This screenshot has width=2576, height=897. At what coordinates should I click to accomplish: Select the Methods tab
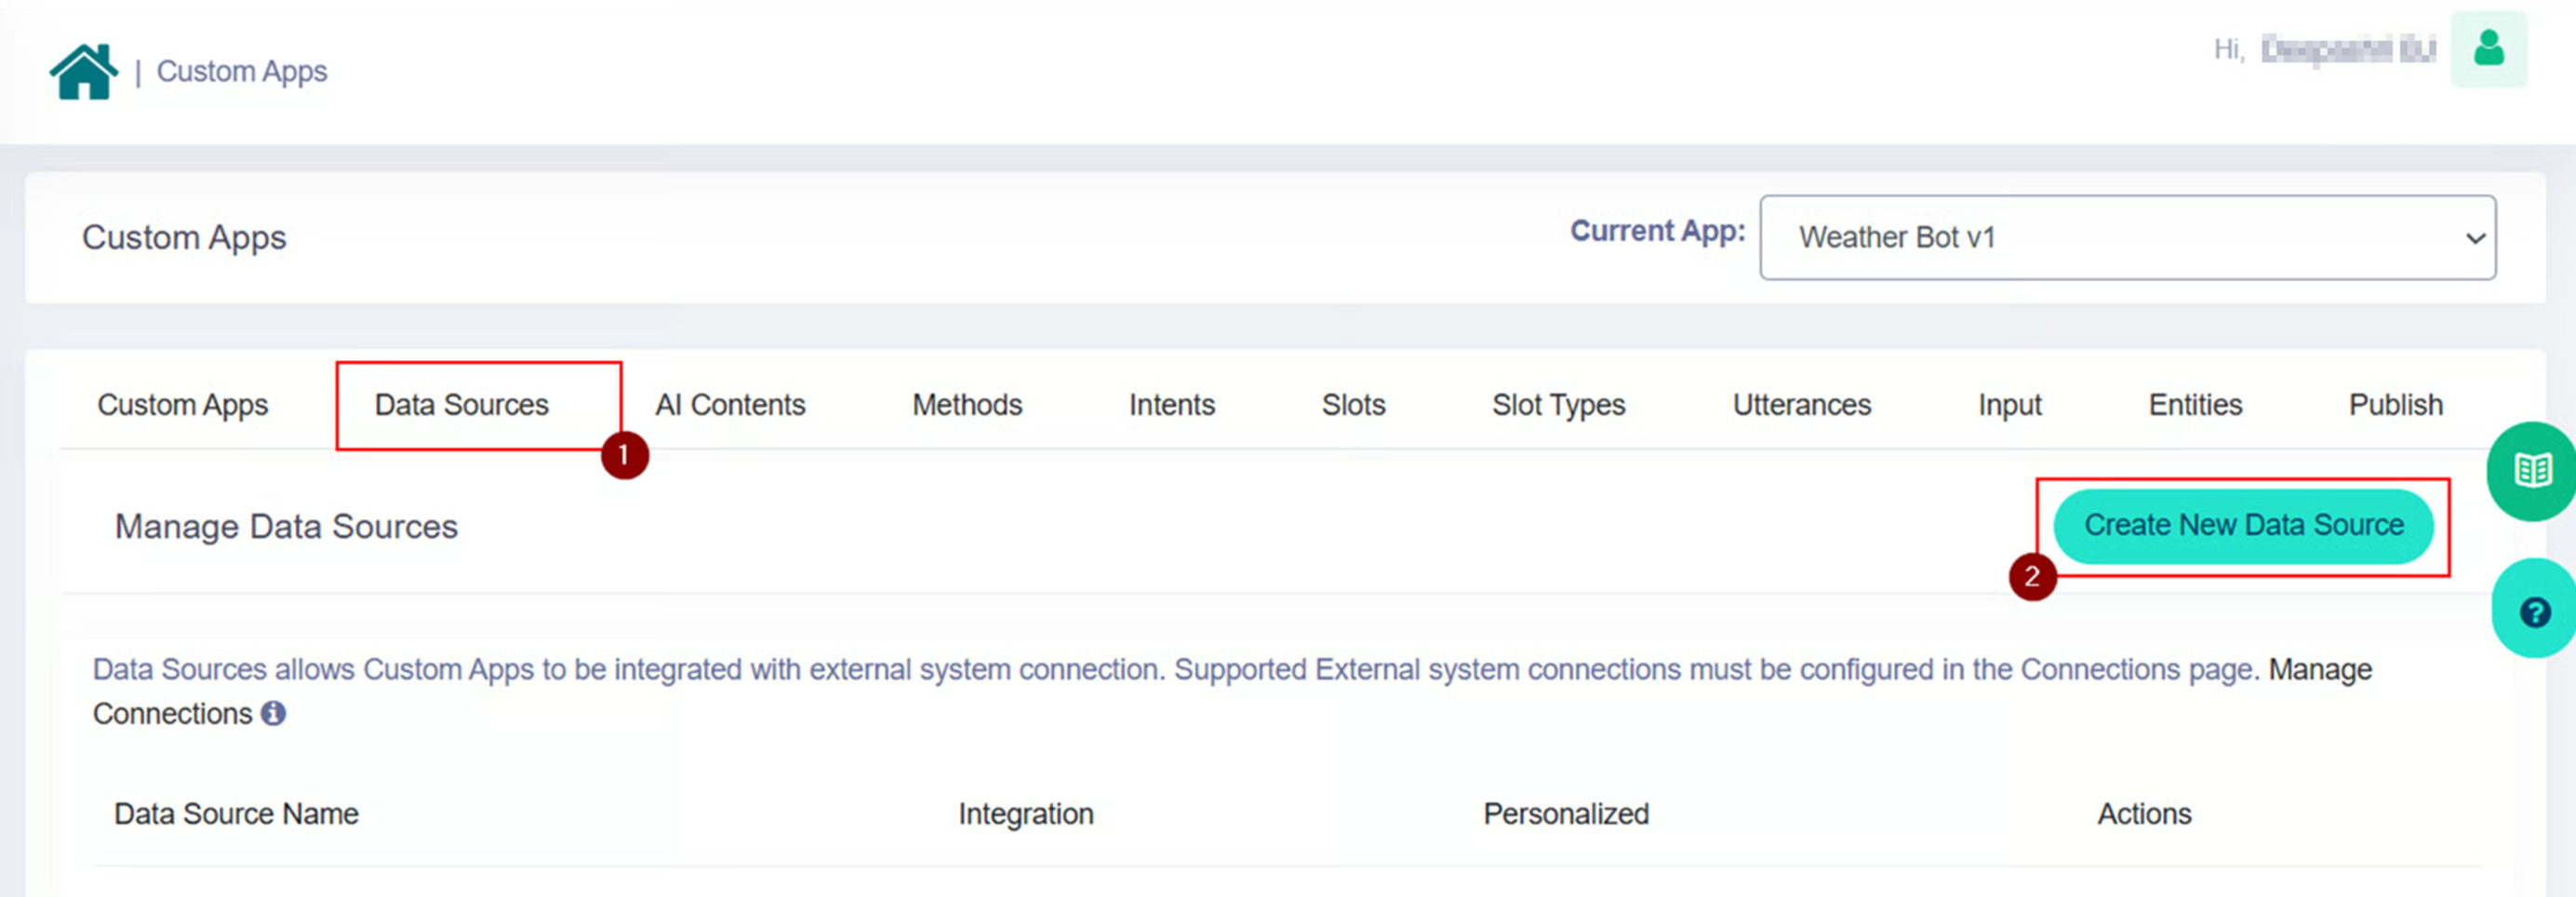966,405
